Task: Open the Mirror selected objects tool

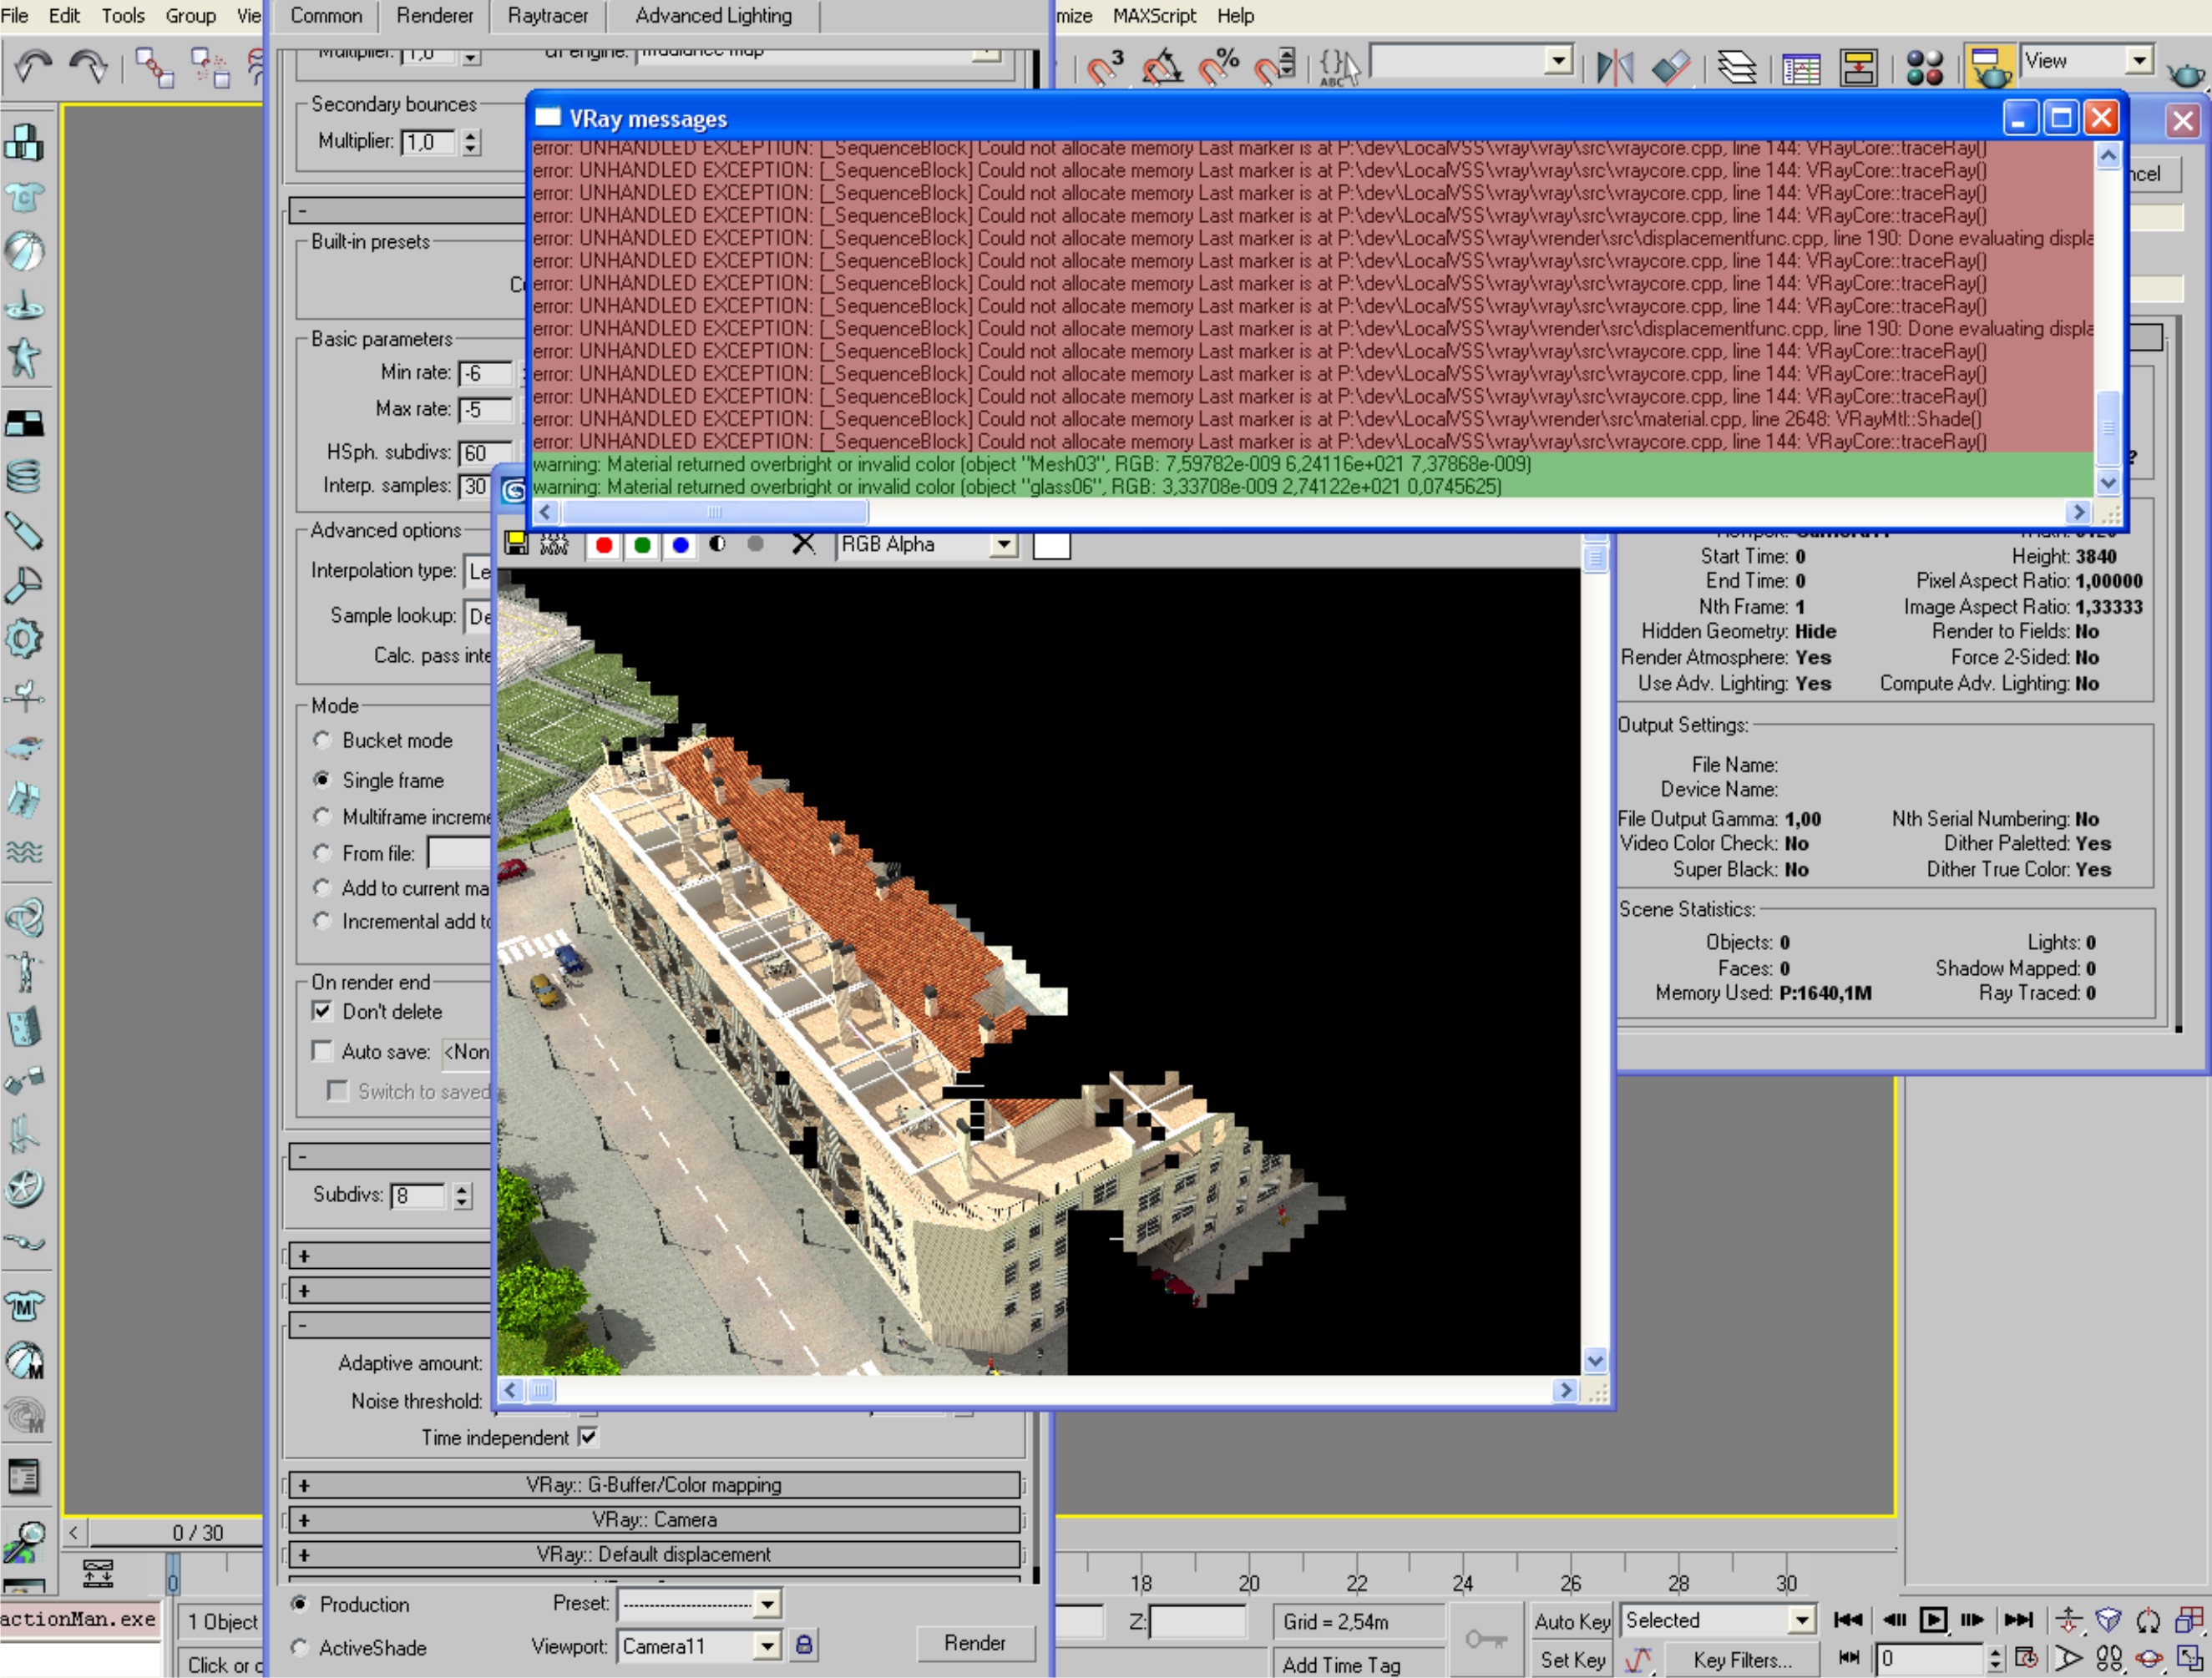Action: point(1614,67)
